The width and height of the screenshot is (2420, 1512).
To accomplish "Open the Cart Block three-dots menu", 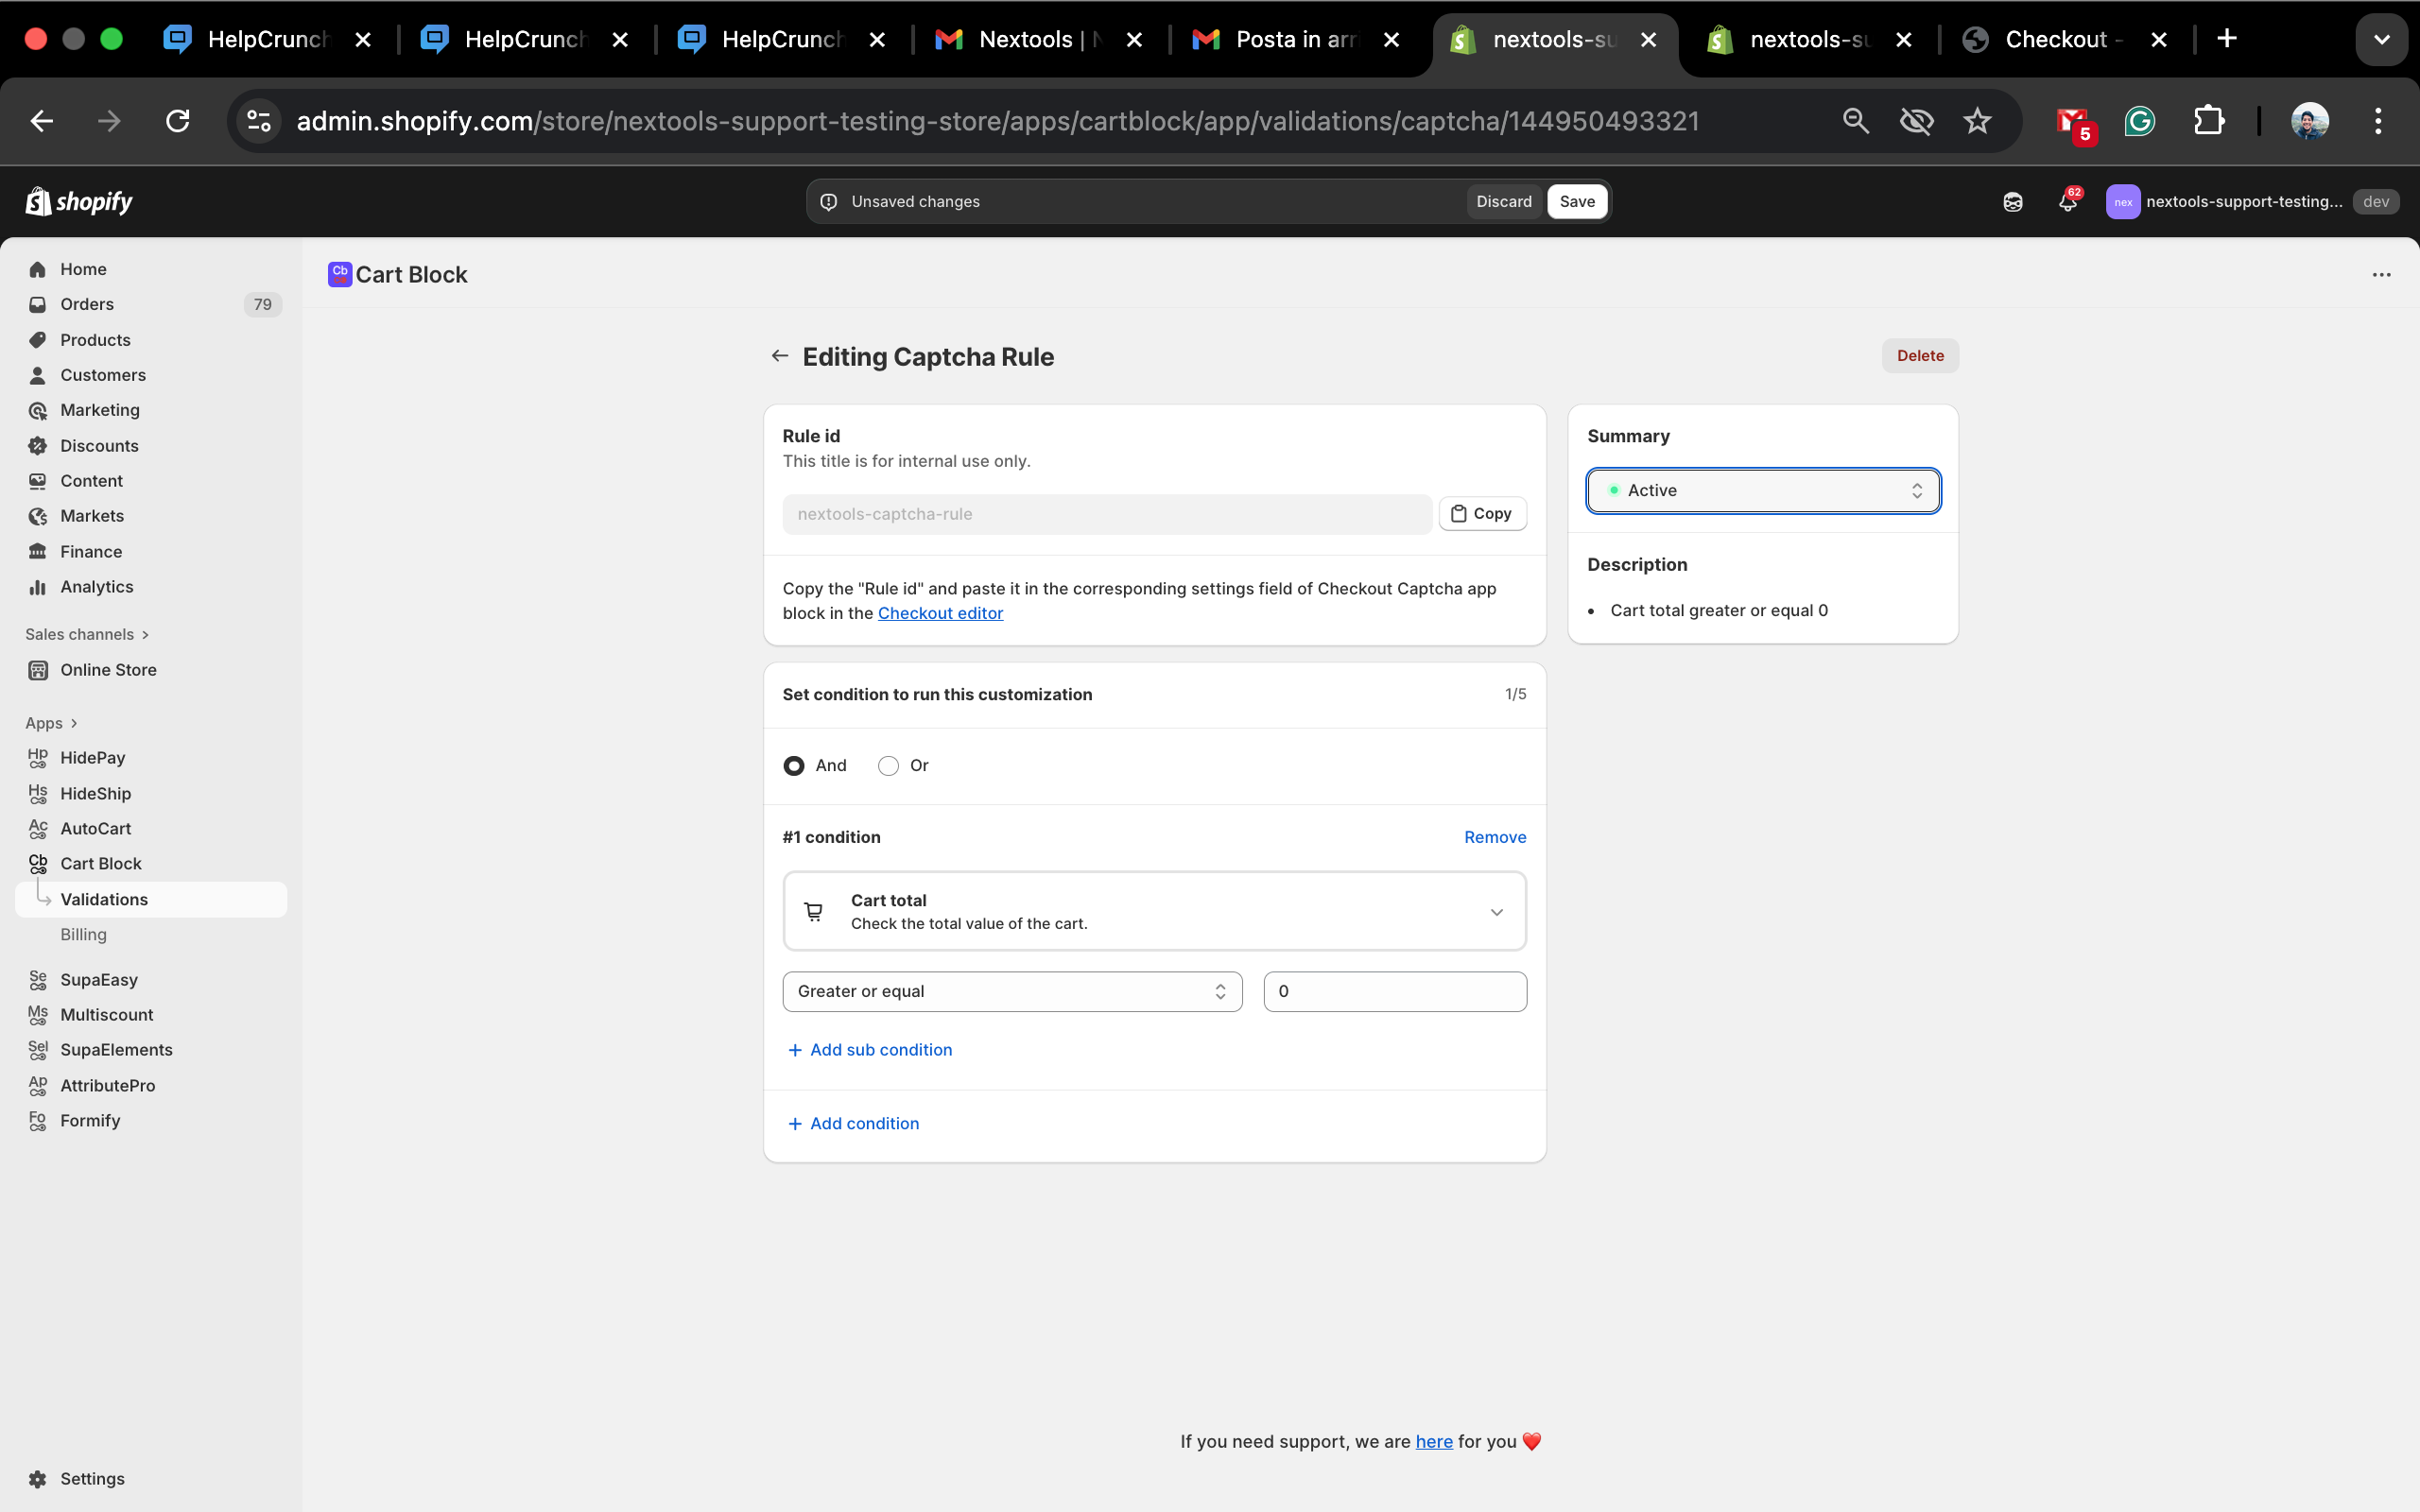I will pos(2381,275).
